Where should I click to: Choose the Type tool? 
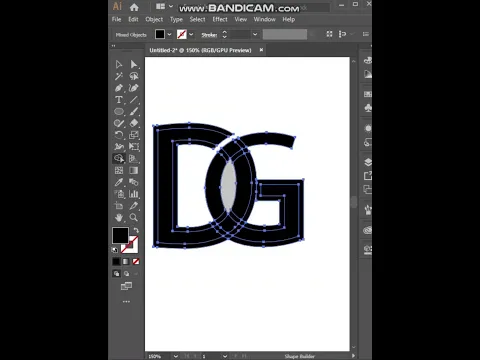[119, 100]
